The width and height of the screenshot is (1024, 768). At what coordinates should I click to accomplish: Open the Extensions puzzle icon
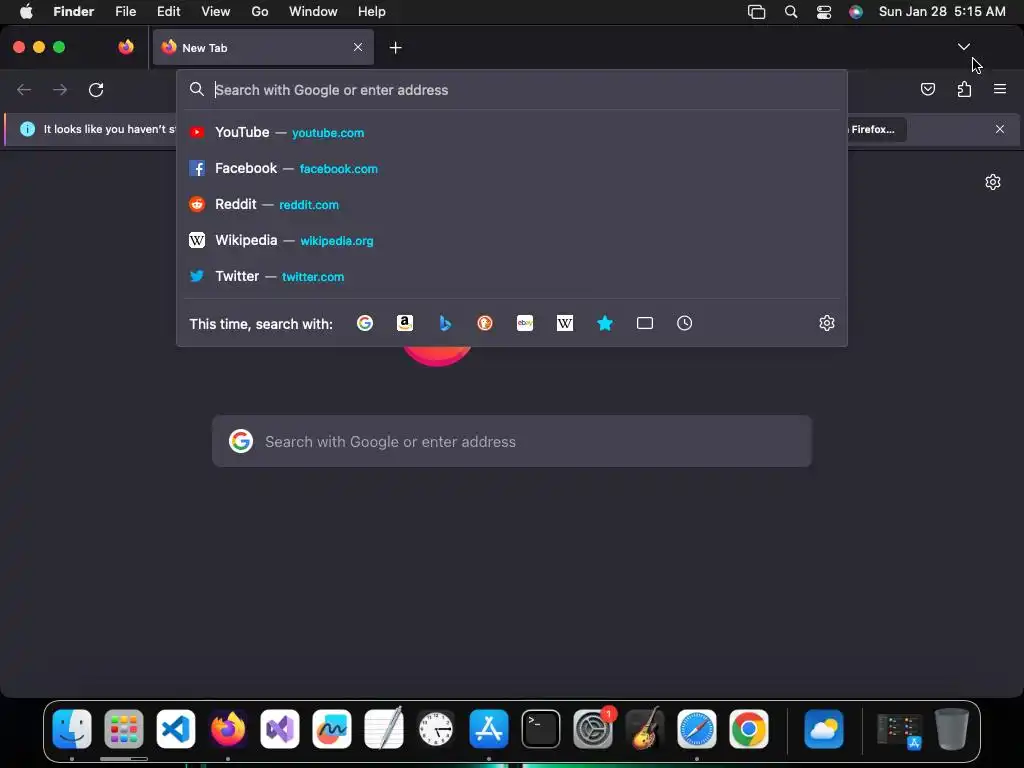[x=965, y=89]
